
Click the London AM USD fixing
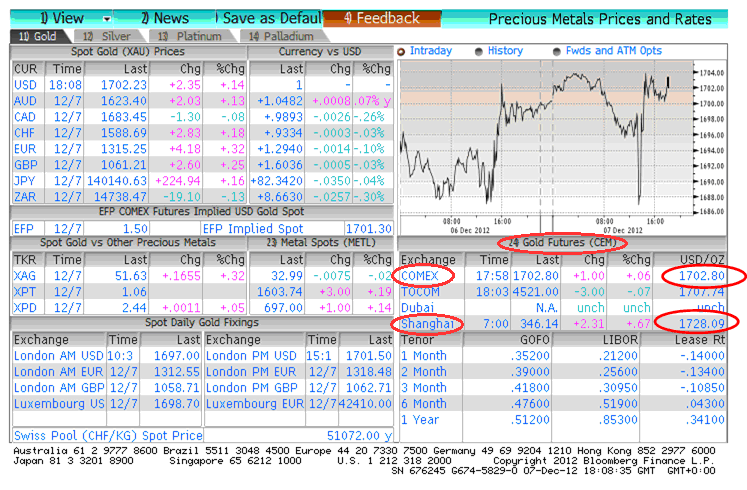point(59,356)
